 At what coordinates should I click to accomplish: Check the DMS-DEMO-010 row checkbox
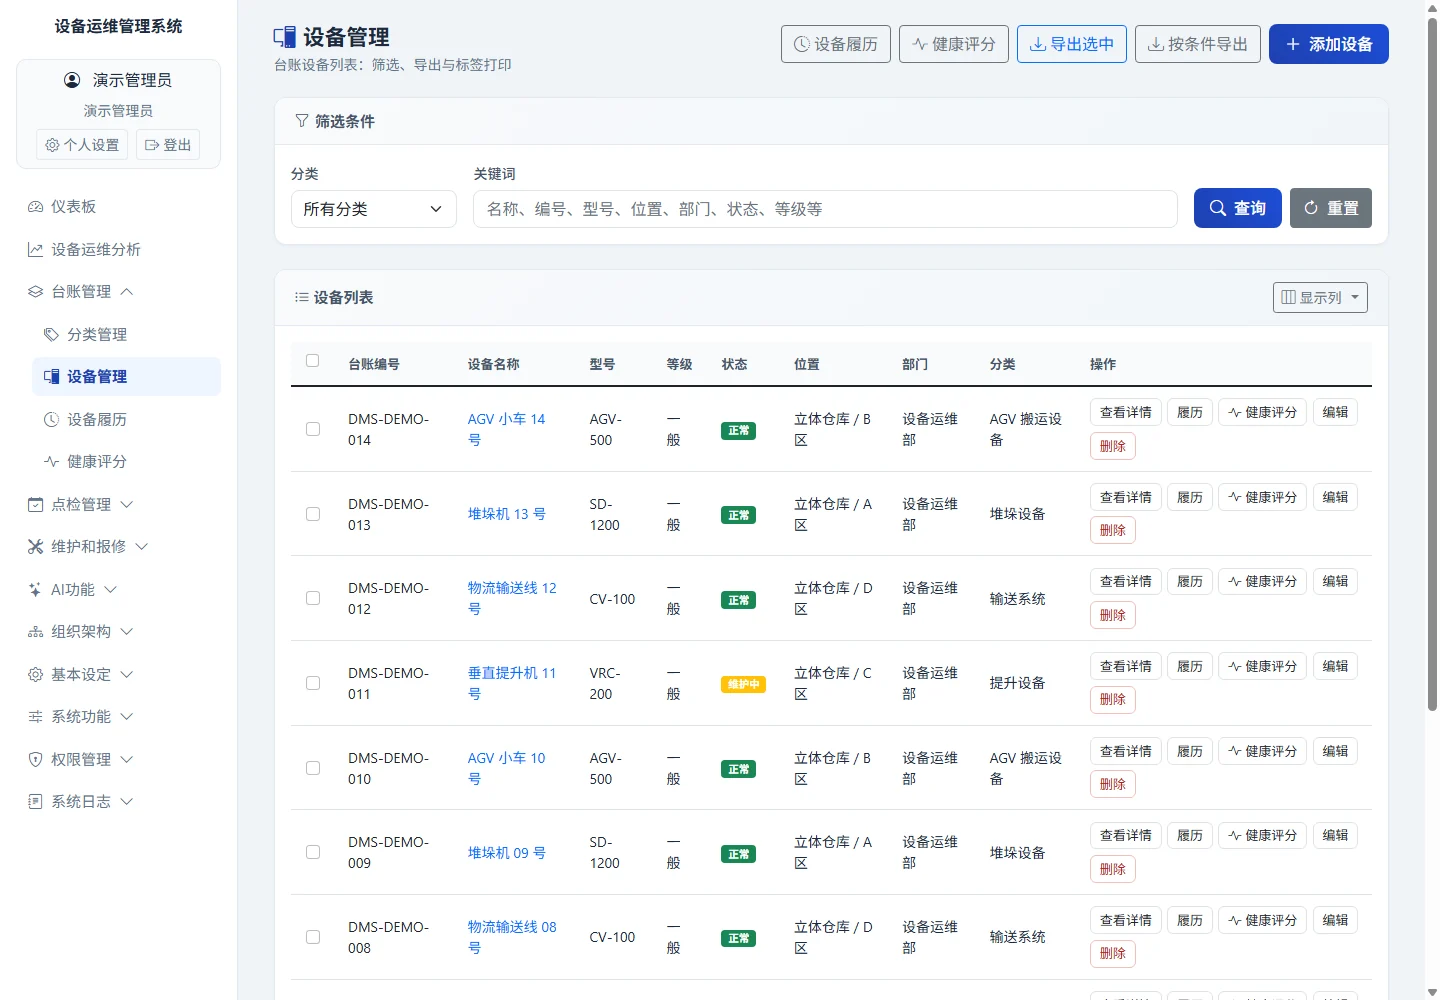[x=313, y=768]
